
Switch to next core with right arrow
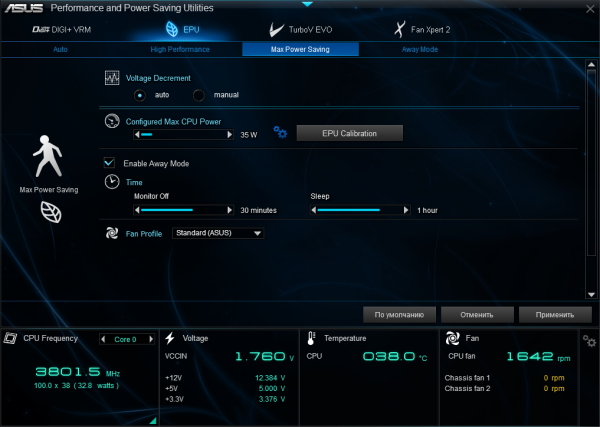[x=151, y=339]
